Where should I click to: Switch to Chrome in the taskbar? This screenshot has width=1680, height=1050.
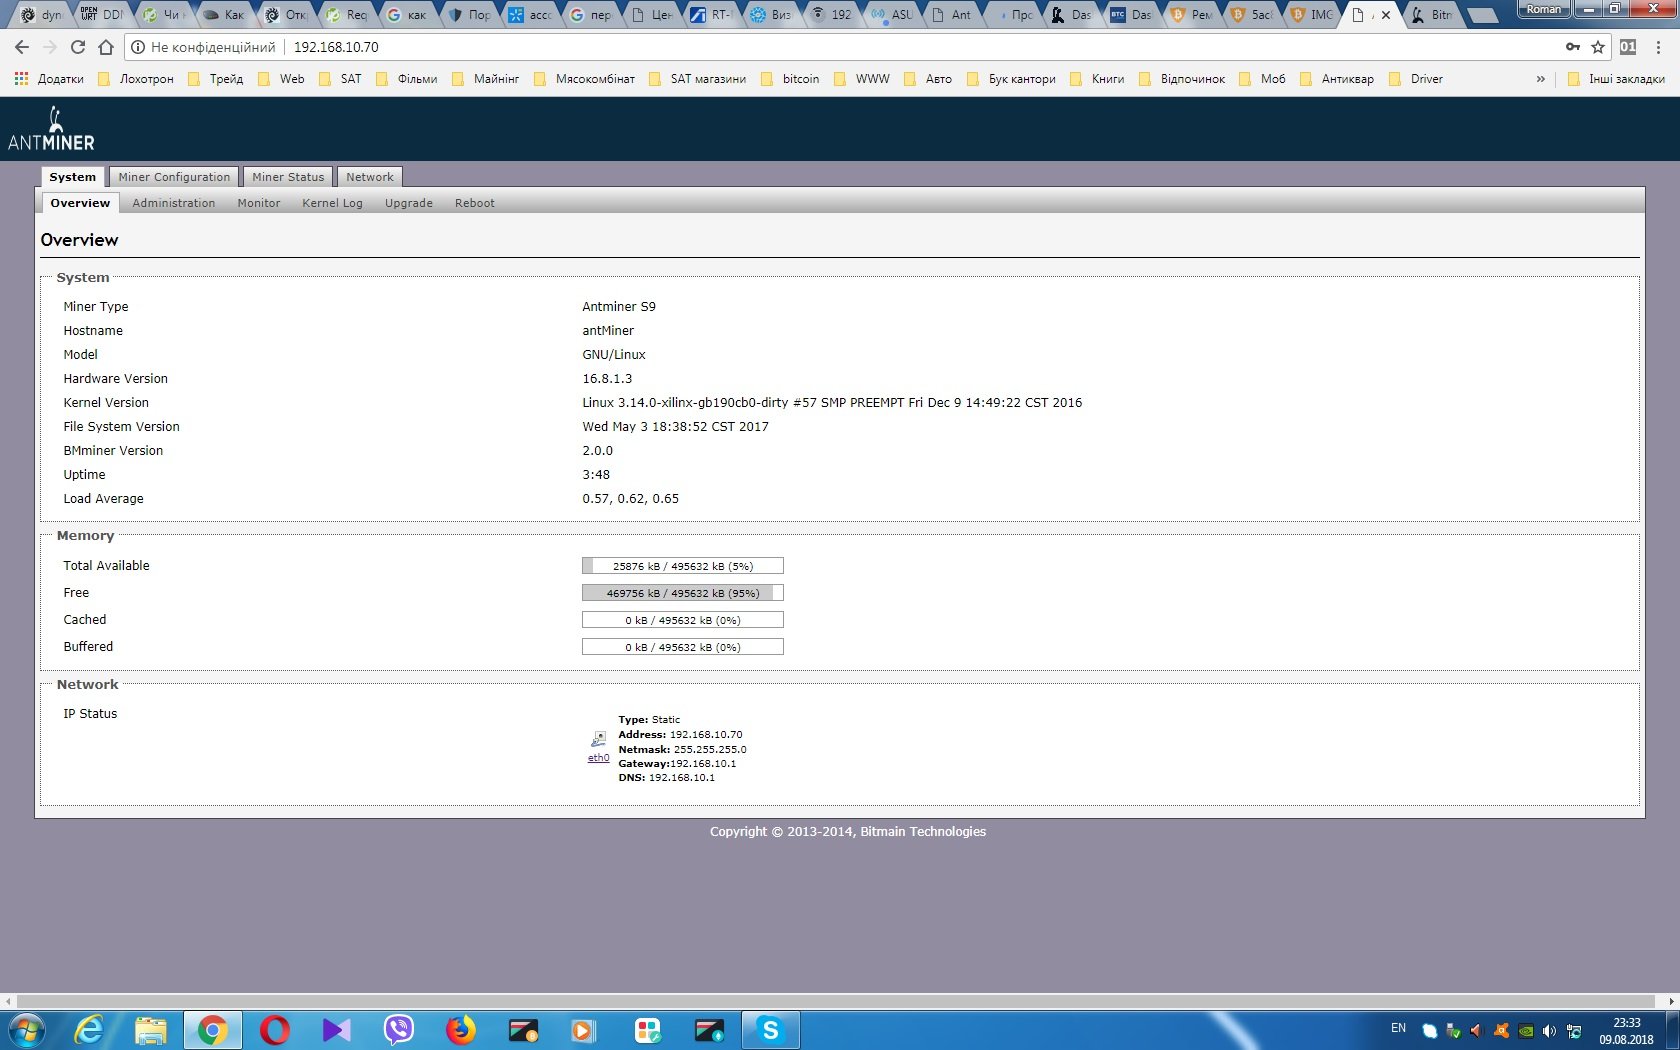coord(212,1030)
